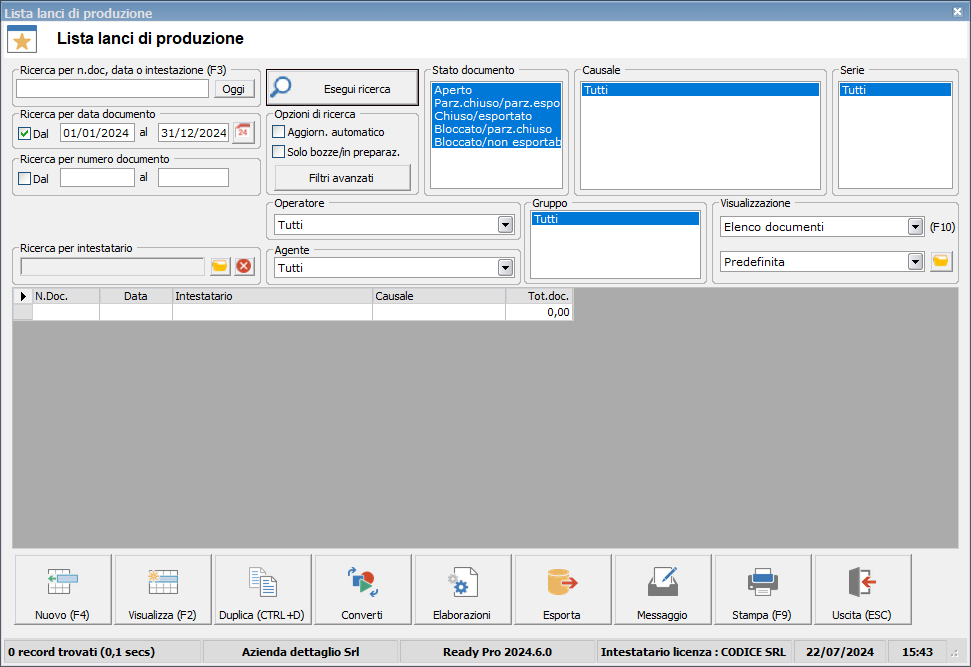Screen dimensions: 971x667
Task: Select Aperto in Stato documento list
Action: click(x=497, y=90)
